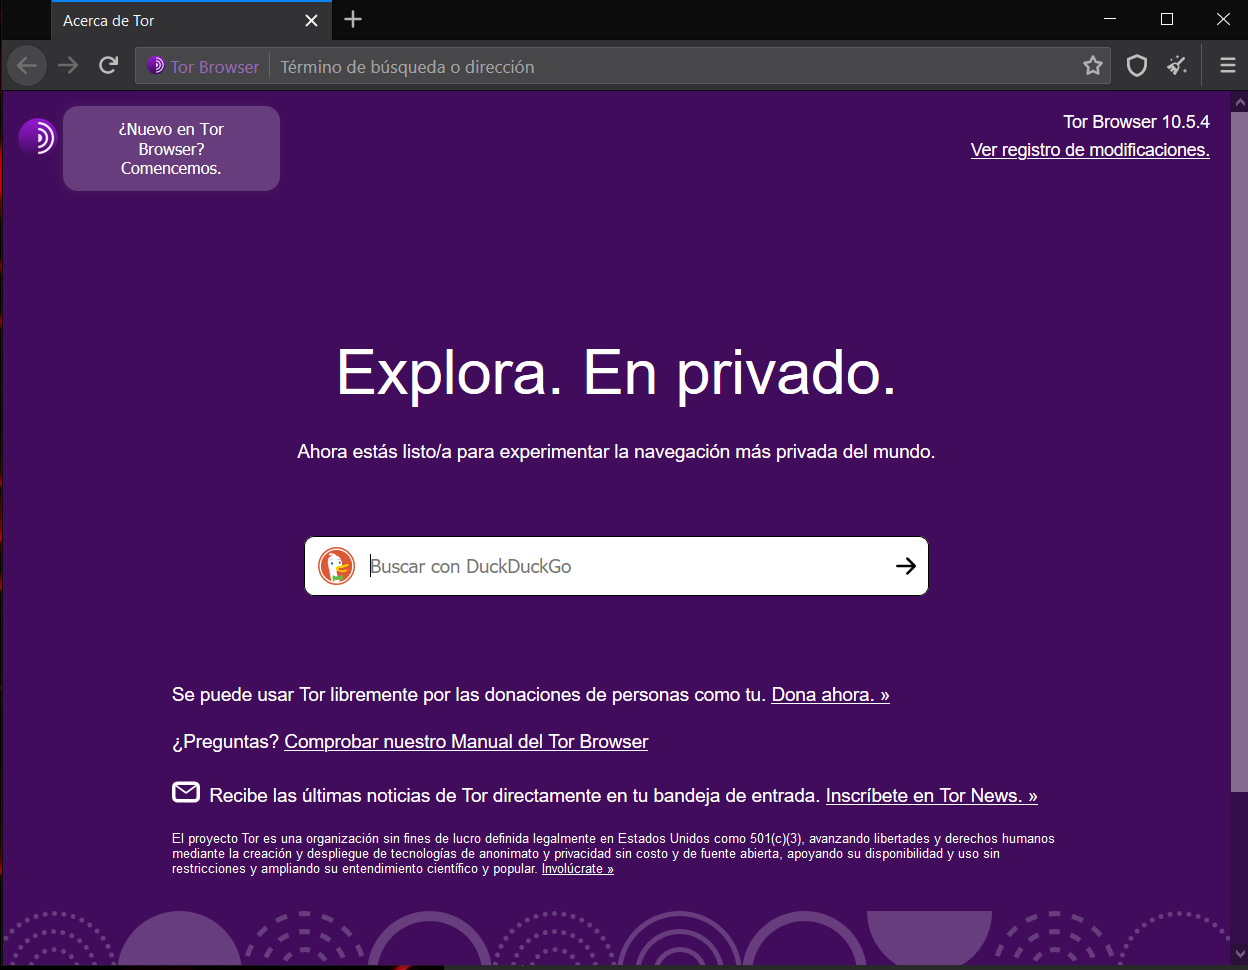This screenshot has width=1248, height=970.
Task: Open the security level shield icon
Action: point(1136,64)
